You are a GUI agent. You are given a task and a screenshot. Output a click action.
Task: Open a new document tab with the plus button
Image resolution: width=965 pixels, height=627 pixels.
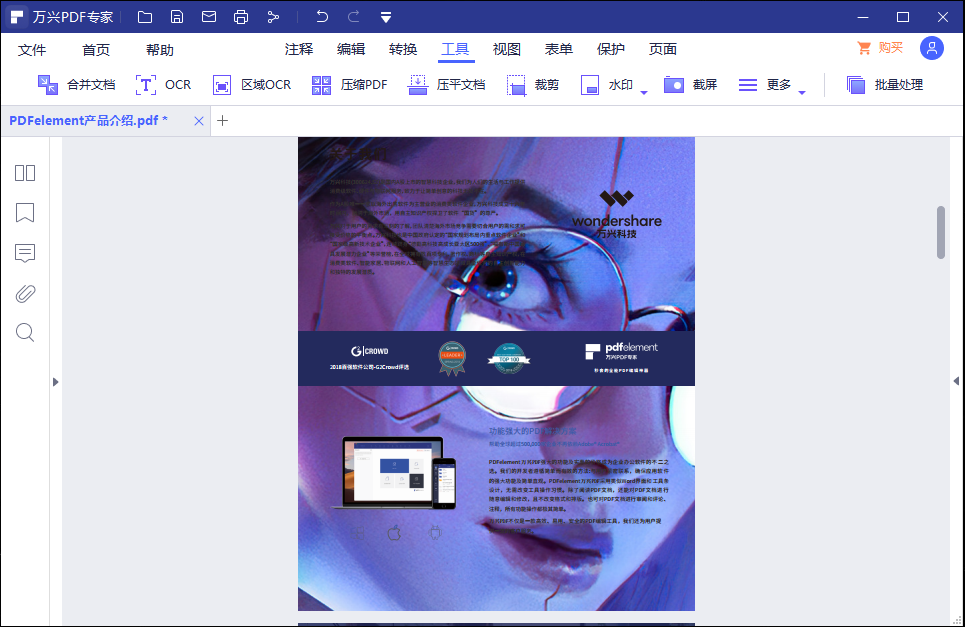click(x=223, y=120)
